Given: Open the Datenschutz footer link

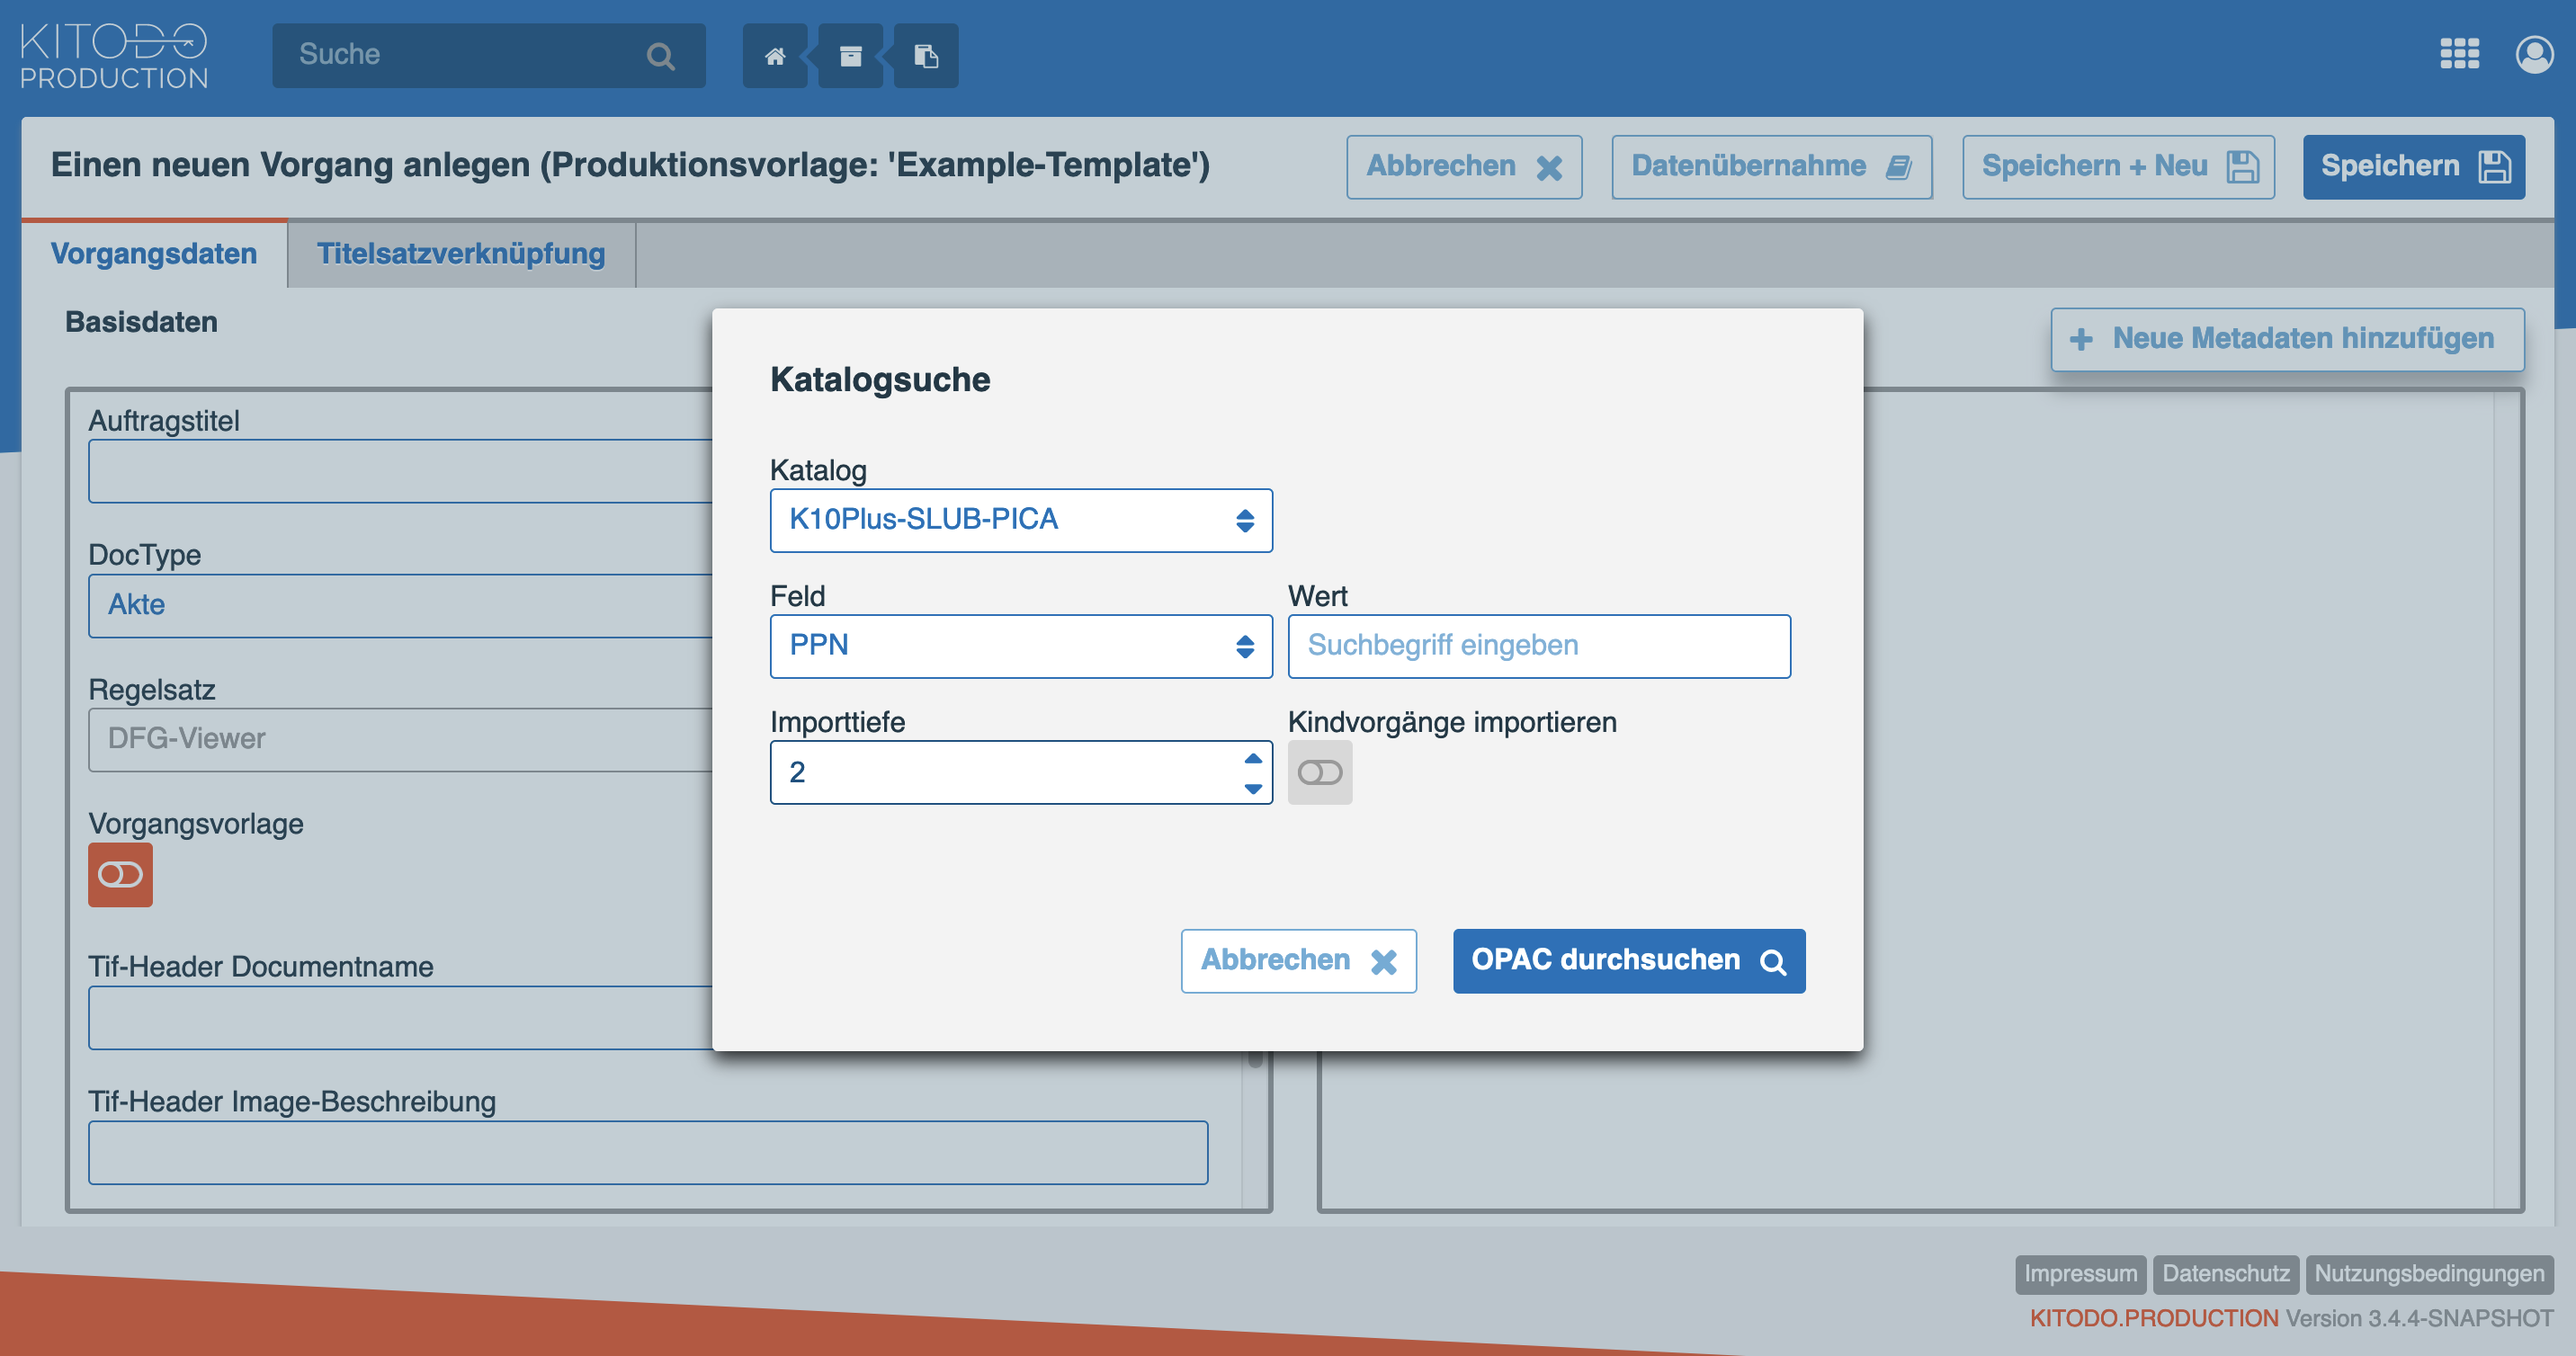Looking at the screenshot, I should coord(2225,1274).
